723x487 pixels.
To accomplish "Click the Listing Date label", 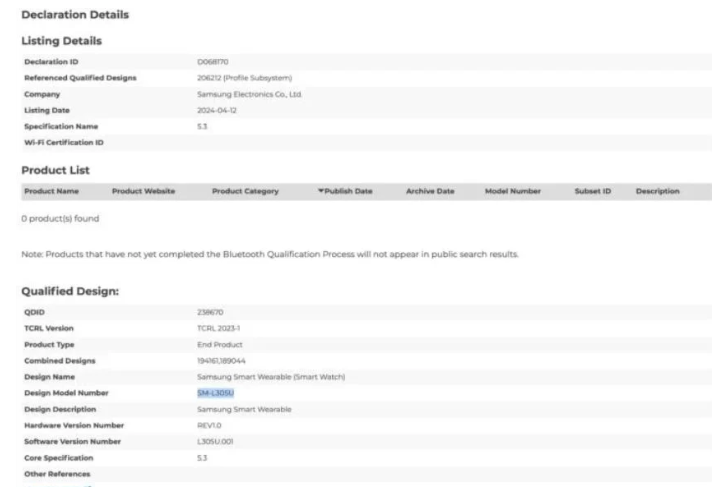I will 47,110.
